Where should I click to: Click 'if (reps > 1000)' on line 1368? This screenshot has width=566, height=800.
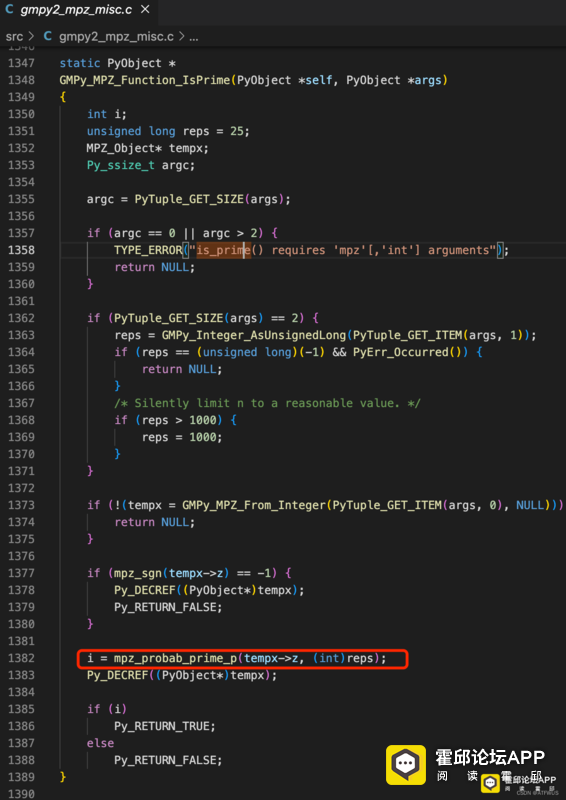click(x=168, y=420)
